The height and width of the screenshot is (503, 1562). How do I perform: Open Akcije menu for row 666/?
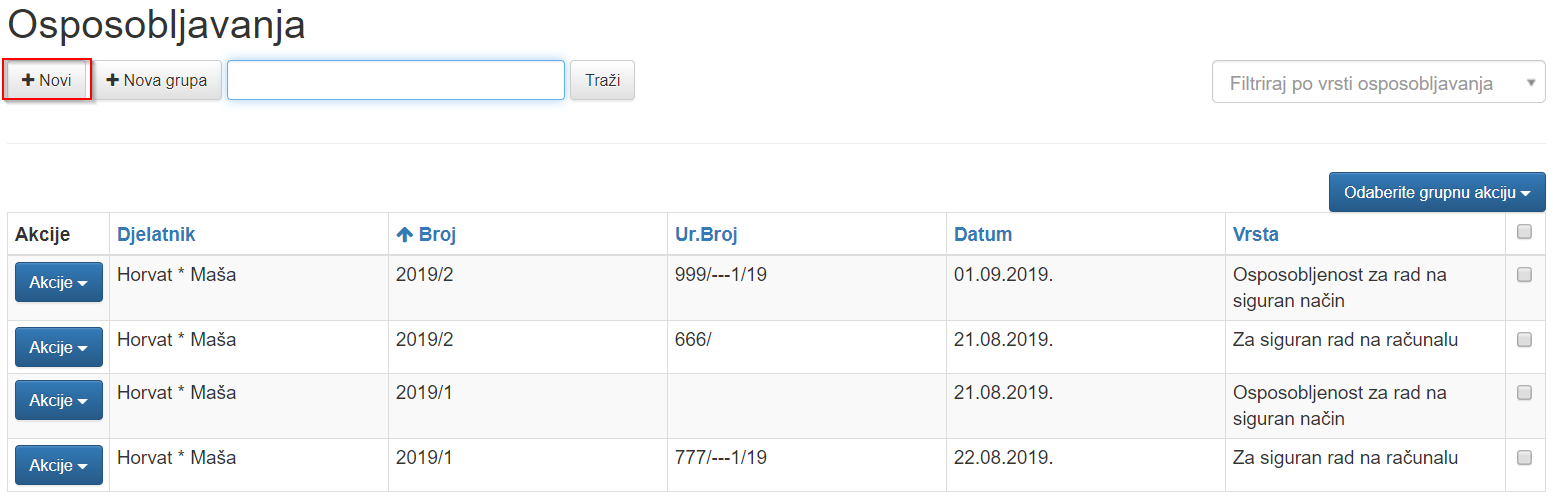(x=59, y=347)
